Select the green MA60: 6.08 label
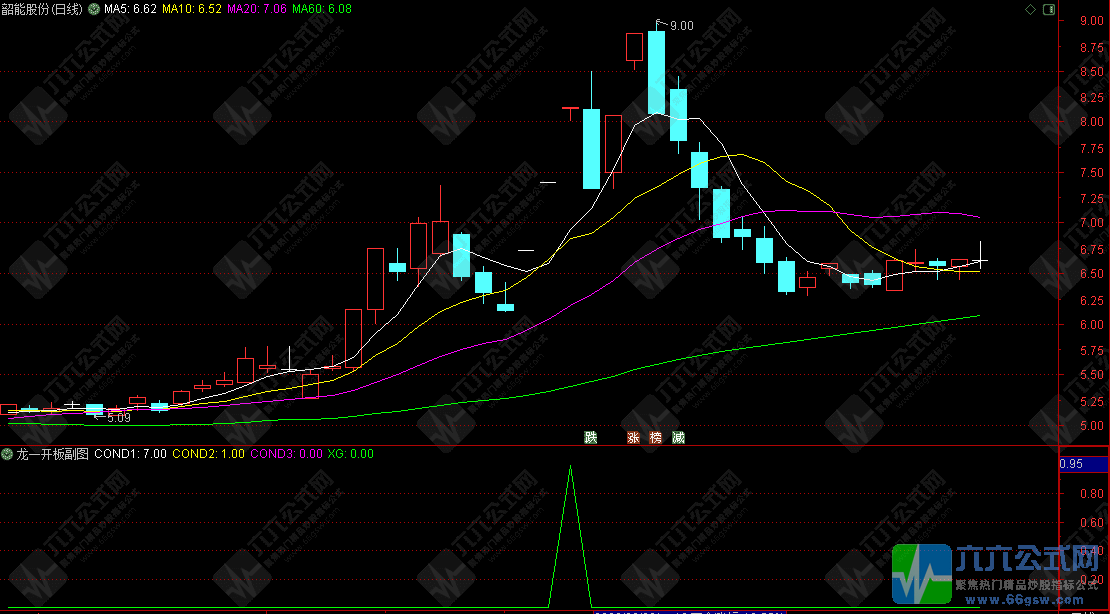This screenshot has width=1110, height=614. (x=320, y=8)
